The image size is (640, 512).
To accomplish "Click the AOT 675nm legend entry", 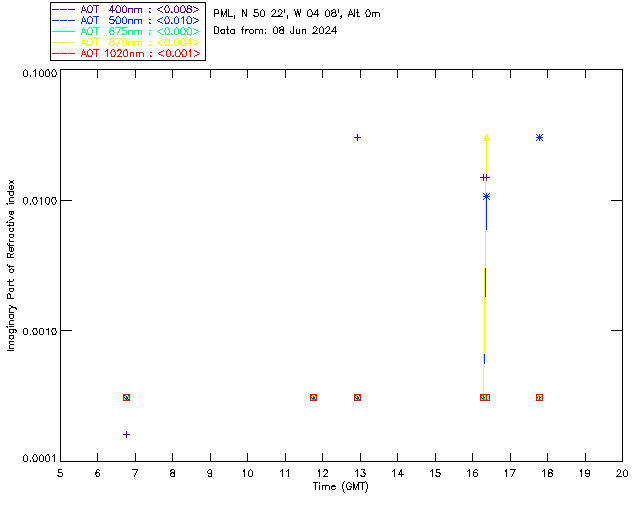I will (x=128, y=31).
